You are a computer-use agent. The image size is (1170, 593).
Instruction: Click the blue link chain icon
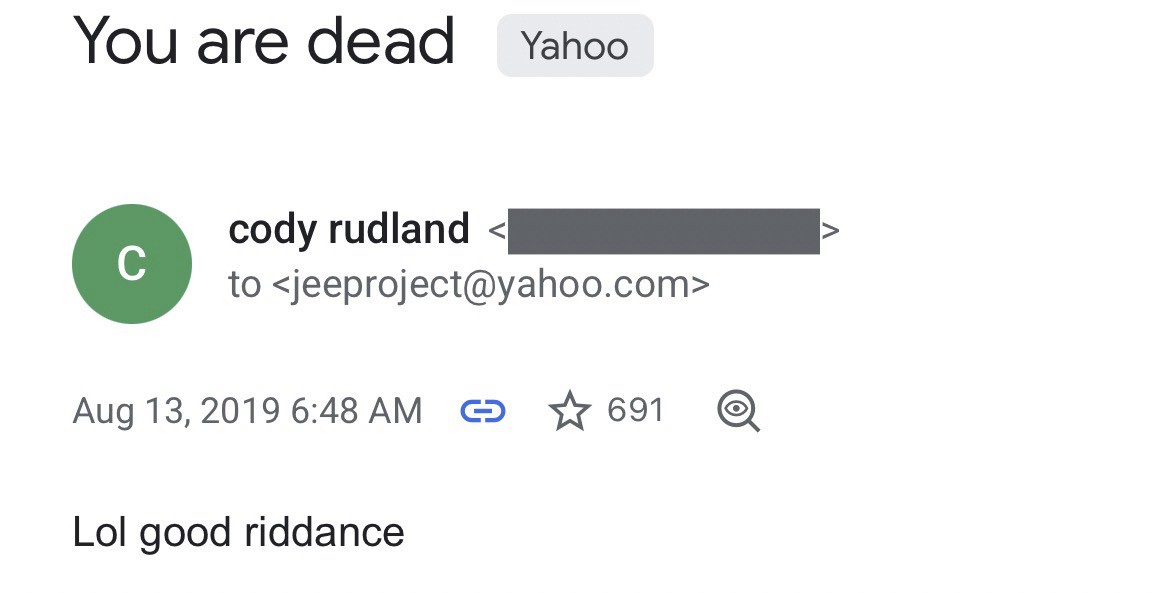[x=483, y=411]
